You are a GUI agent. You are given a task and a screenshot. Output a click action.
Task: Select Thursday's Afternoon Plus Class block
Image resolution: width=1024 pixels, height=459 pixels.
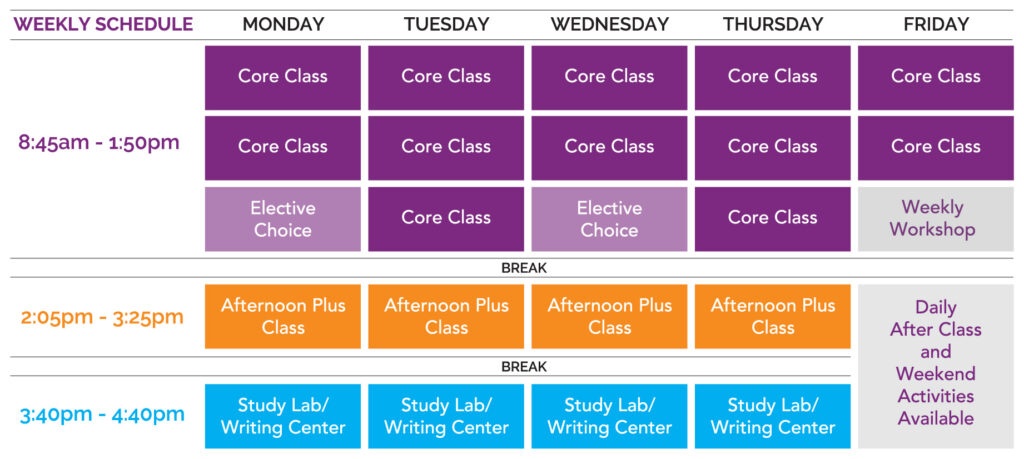[x=772, y=316]
